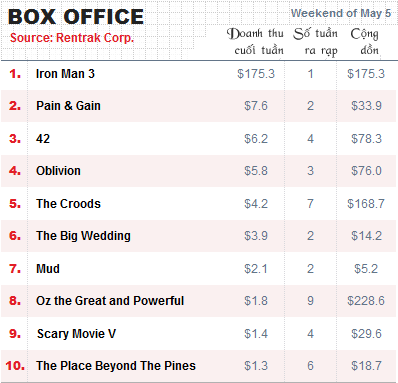Select the Oblivion movie title
The width and height of the screenshot is (398, 383).
[58, 171]
